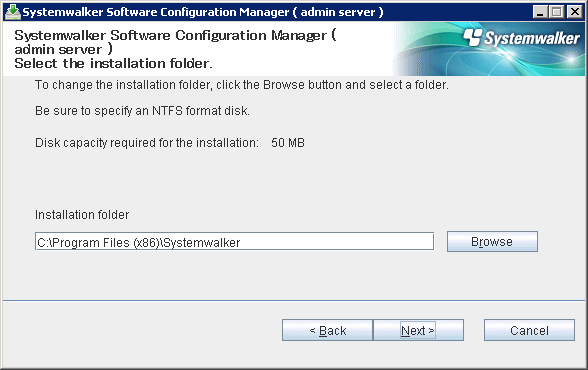Click the NTFS format disk notice text
Viewport: 588px width, 370px height.
click(142, 111)
